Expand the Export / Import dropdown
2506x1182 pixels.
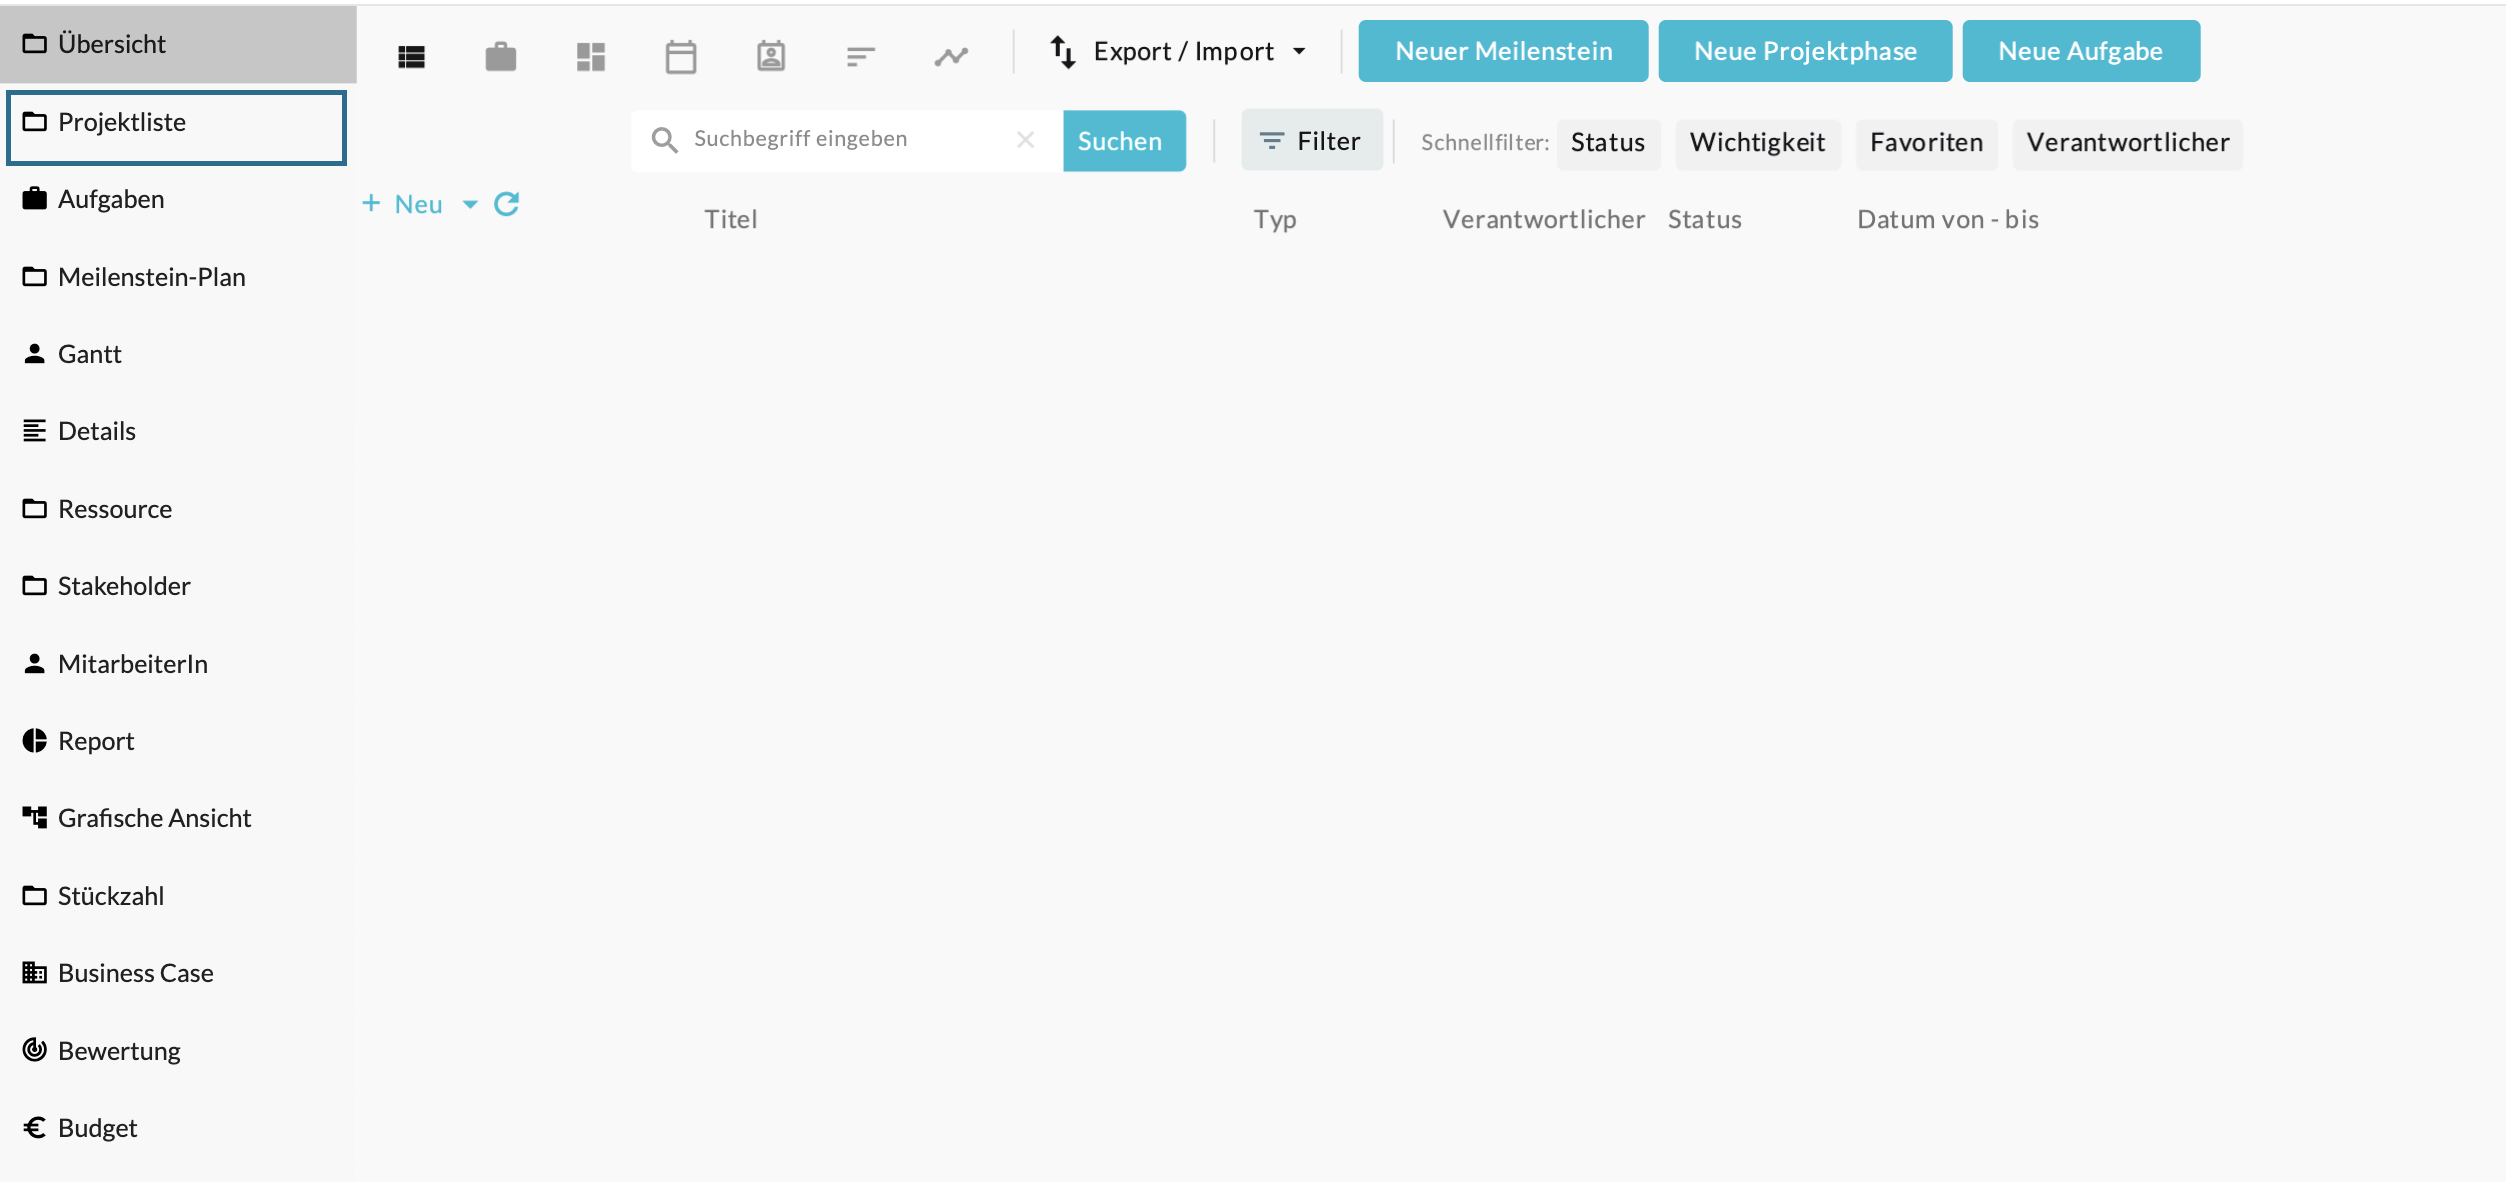tap(1180, 51)
